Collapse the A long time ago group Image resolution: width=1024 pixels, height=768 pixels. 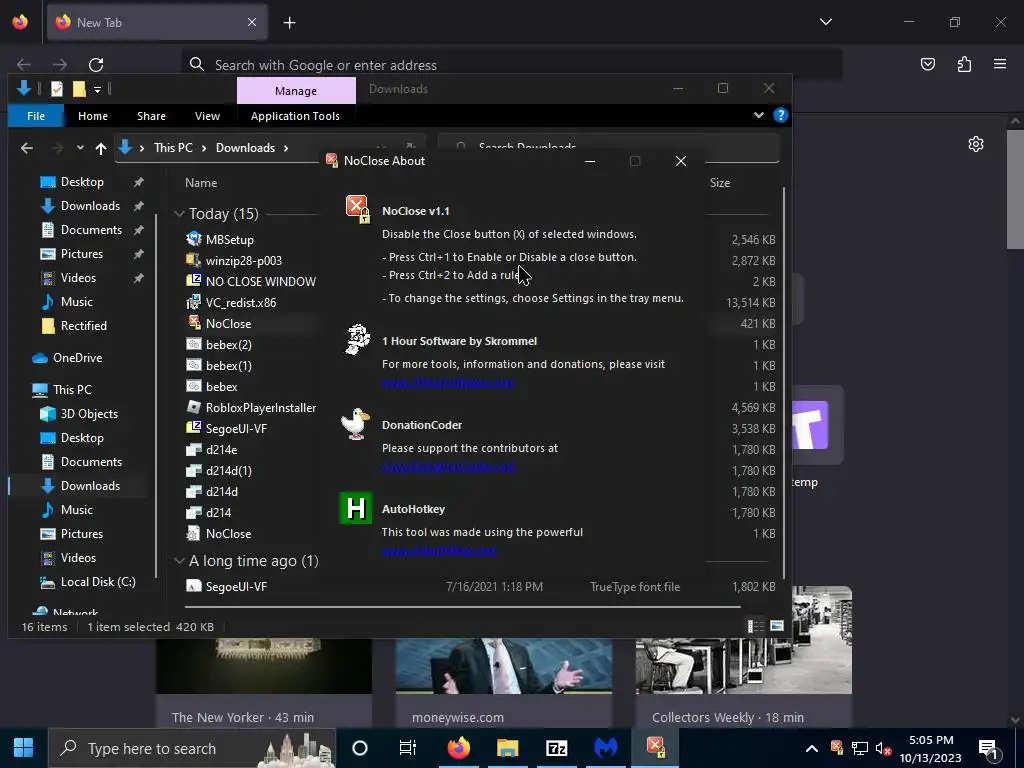point(179,561)
